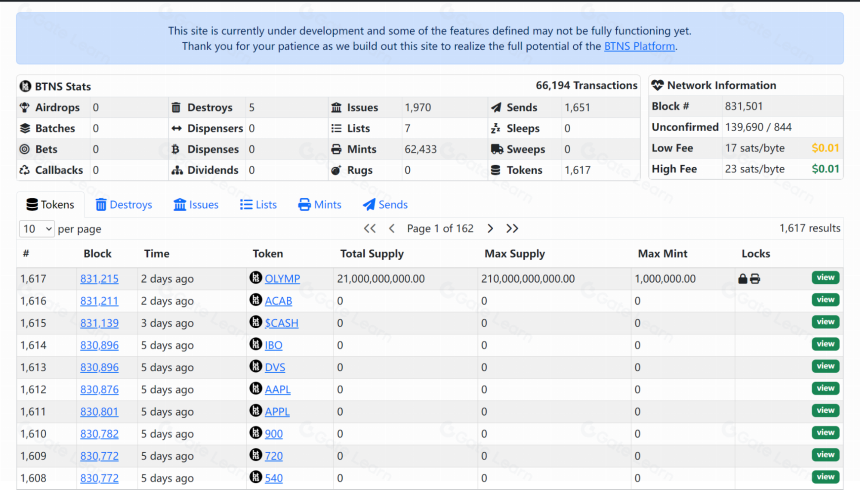The height and width of the screenshot is (502, 860).
Task: Click the OLYMP token coin icon
Action: pyautogui.click(x=256, y=278)
